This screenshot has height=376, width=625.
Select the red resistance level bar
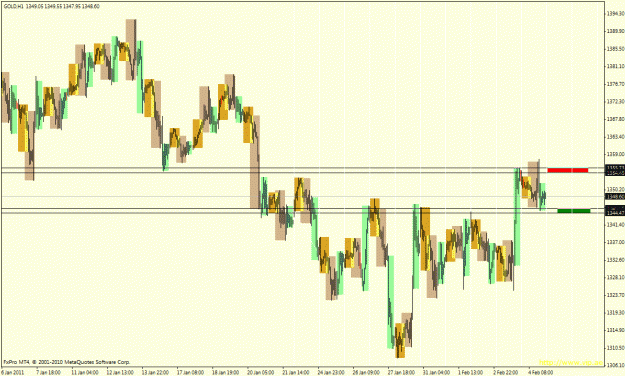[x=568, y=170]
